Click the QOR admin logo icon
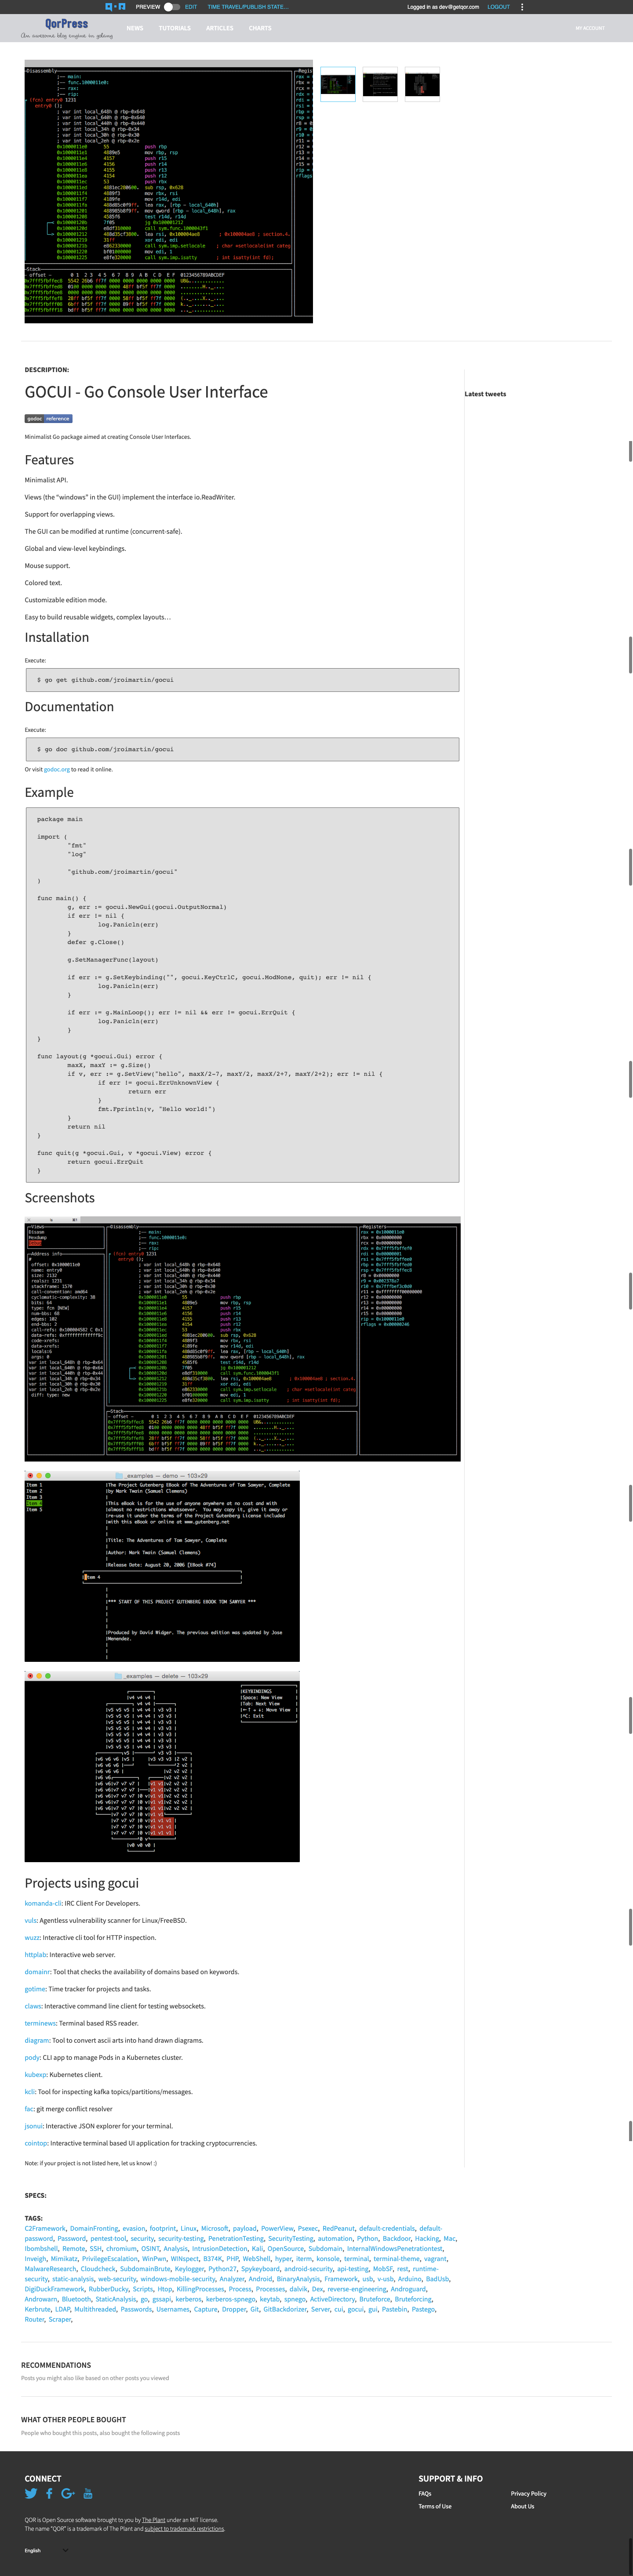 (116, 7)
